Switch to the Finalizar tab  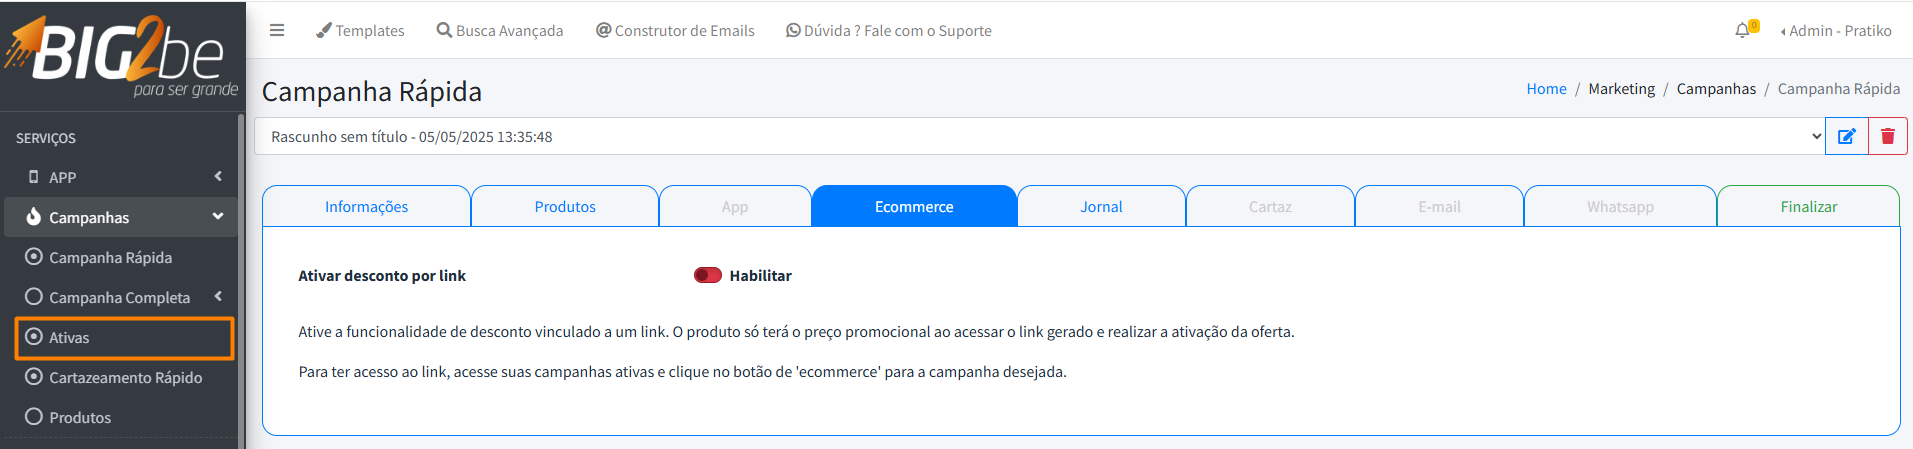[1808, 206]
